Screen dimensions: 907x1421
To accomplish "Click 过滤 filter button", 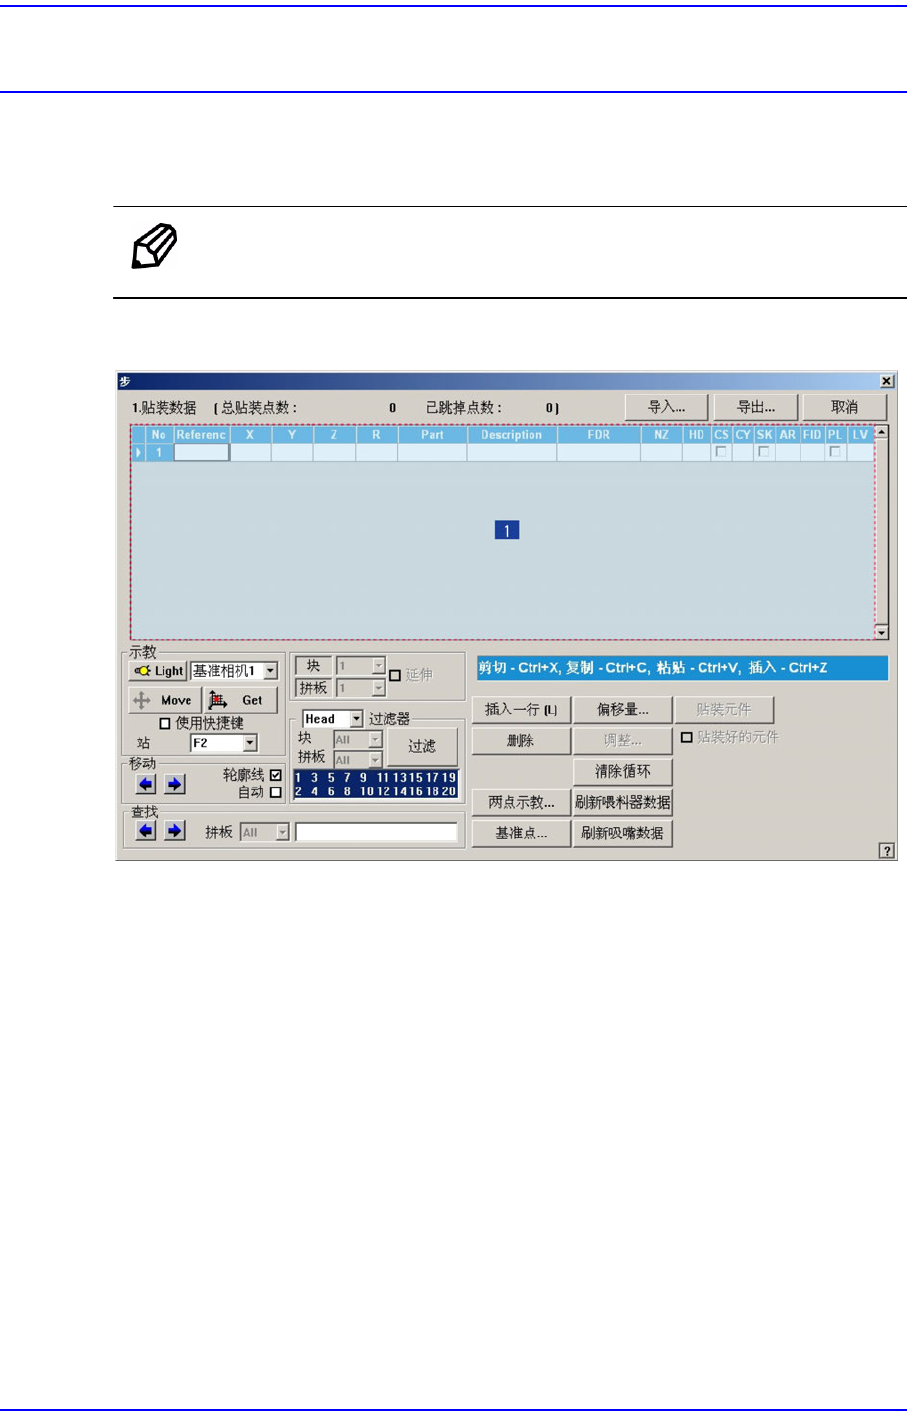I will (x=422, y=746).
